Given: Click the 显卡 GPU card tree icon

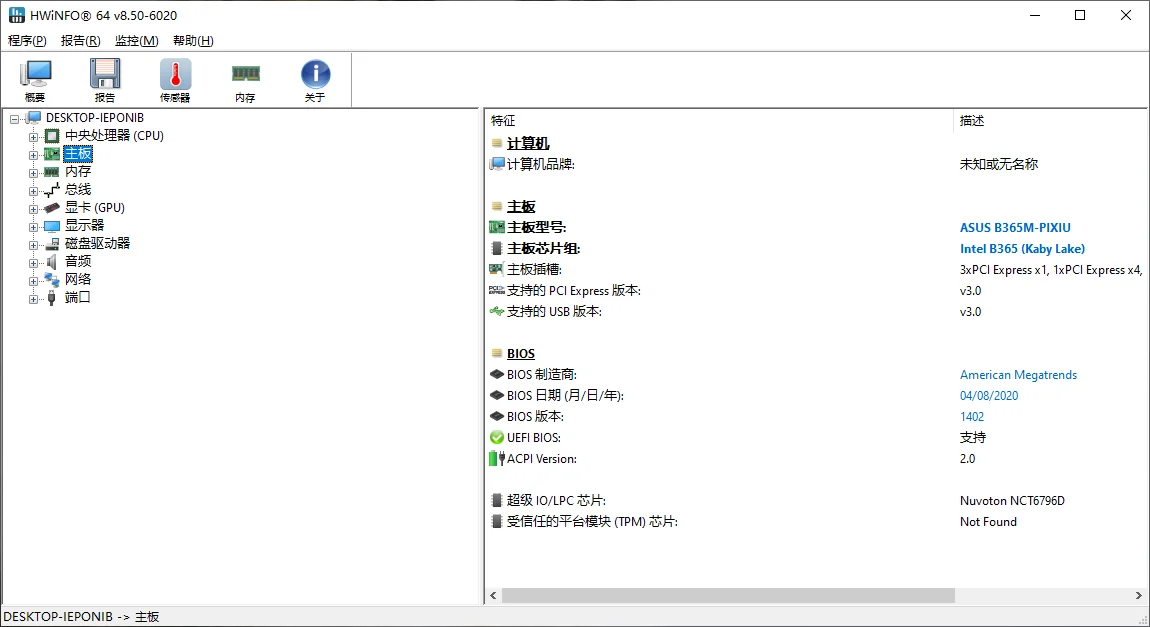Looking at the screenshot, I should pos(52,208).
